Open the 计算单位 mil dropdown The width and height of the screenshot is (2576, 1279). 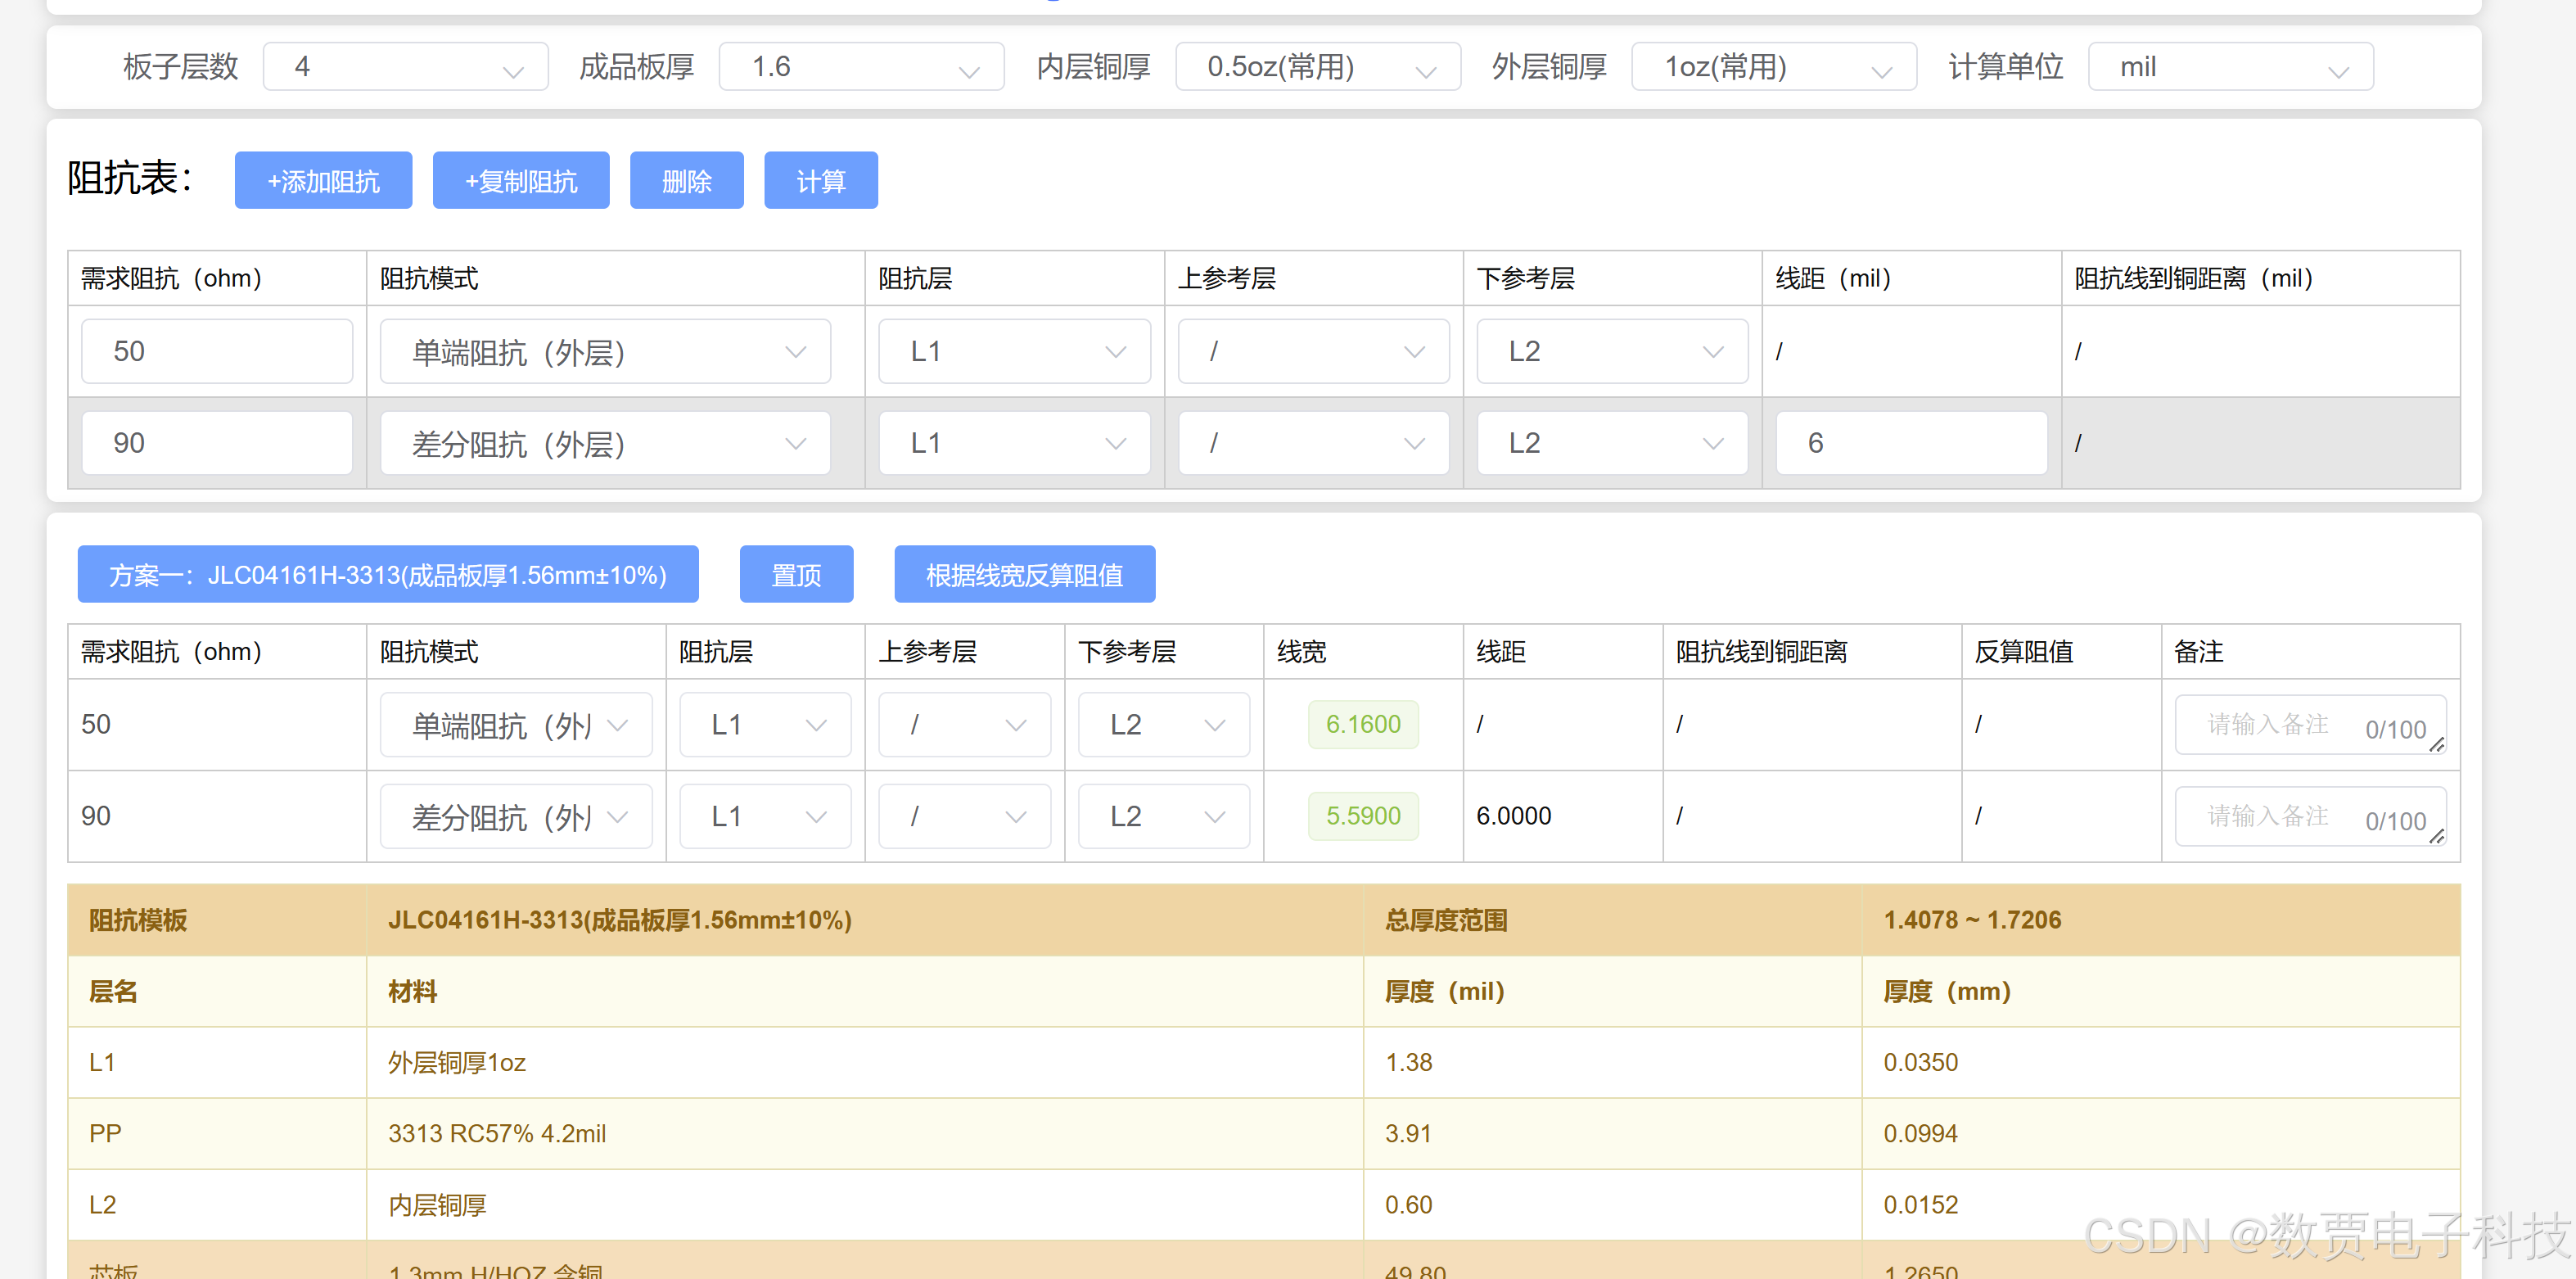point(2230,67)
